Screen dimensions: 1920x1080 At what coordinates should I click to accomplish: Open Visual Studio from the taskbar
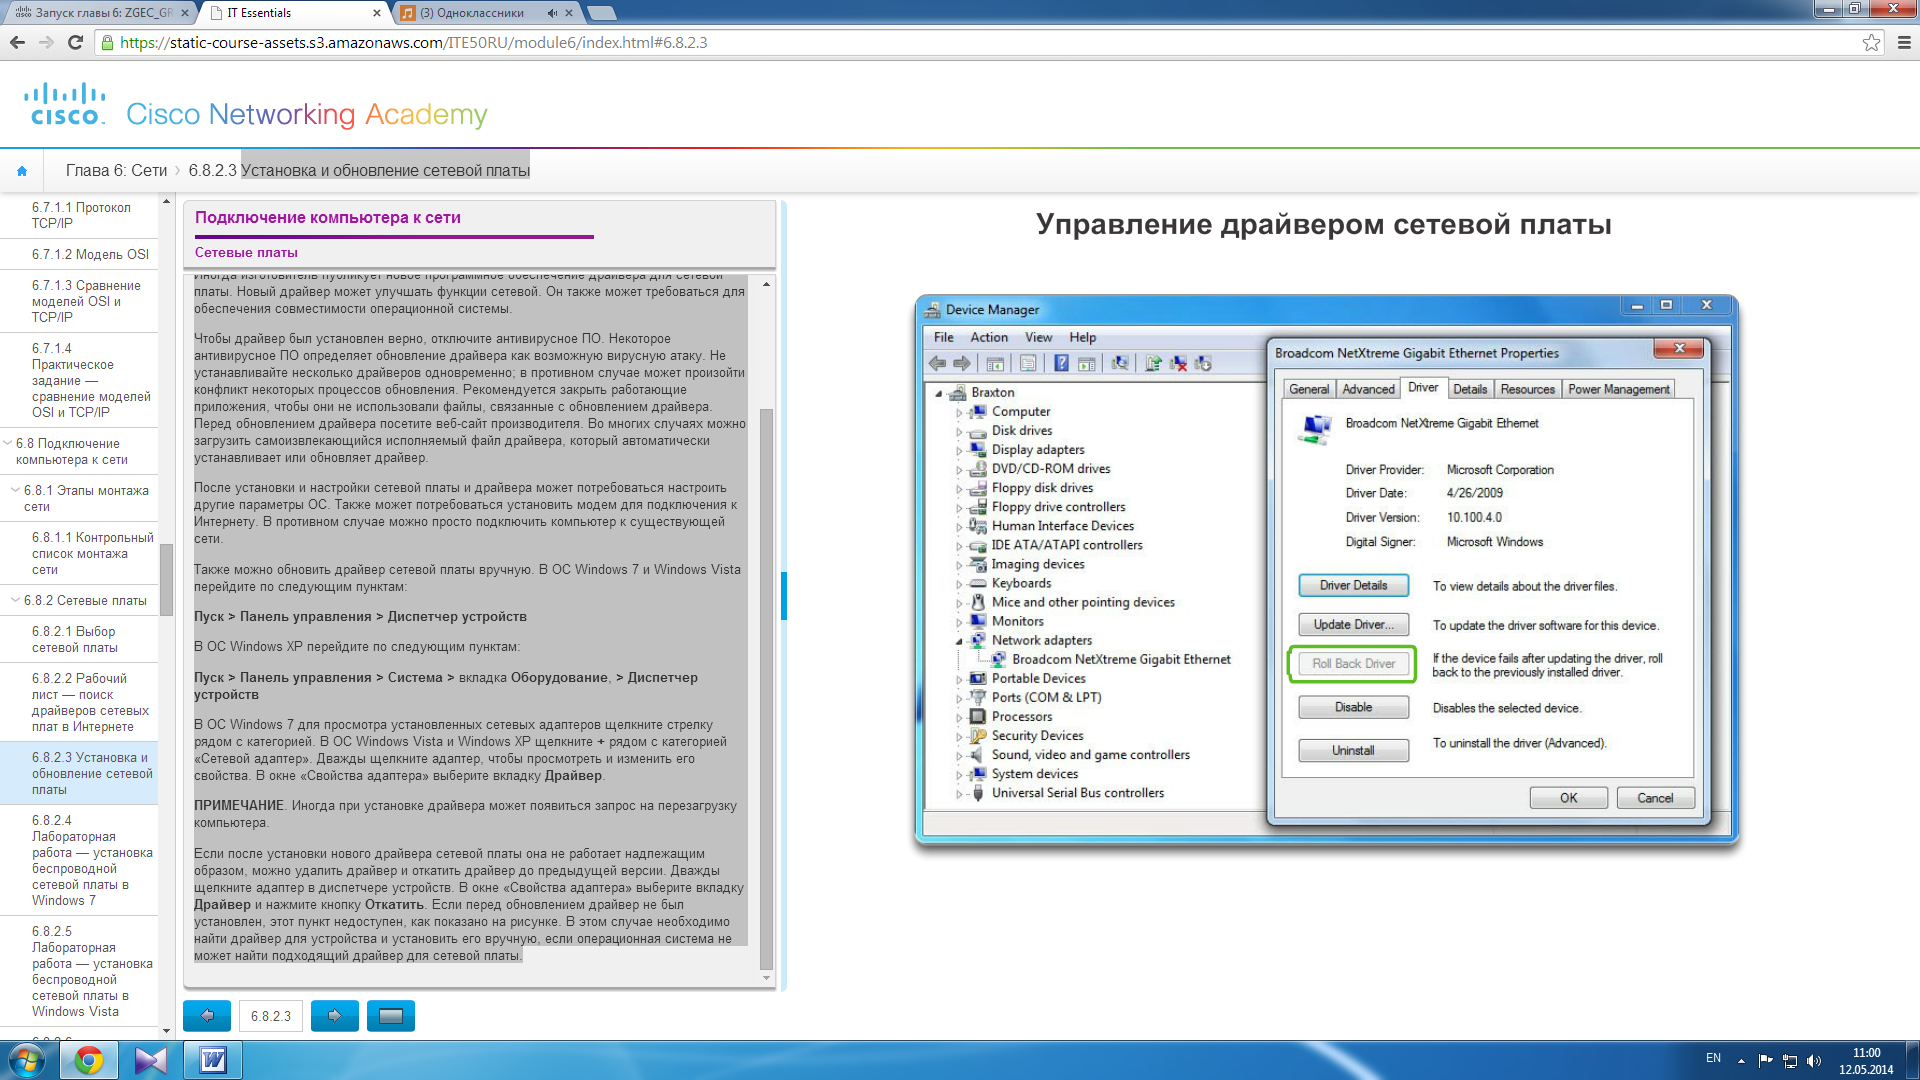pyautogui.click(x=151, y=1060)
